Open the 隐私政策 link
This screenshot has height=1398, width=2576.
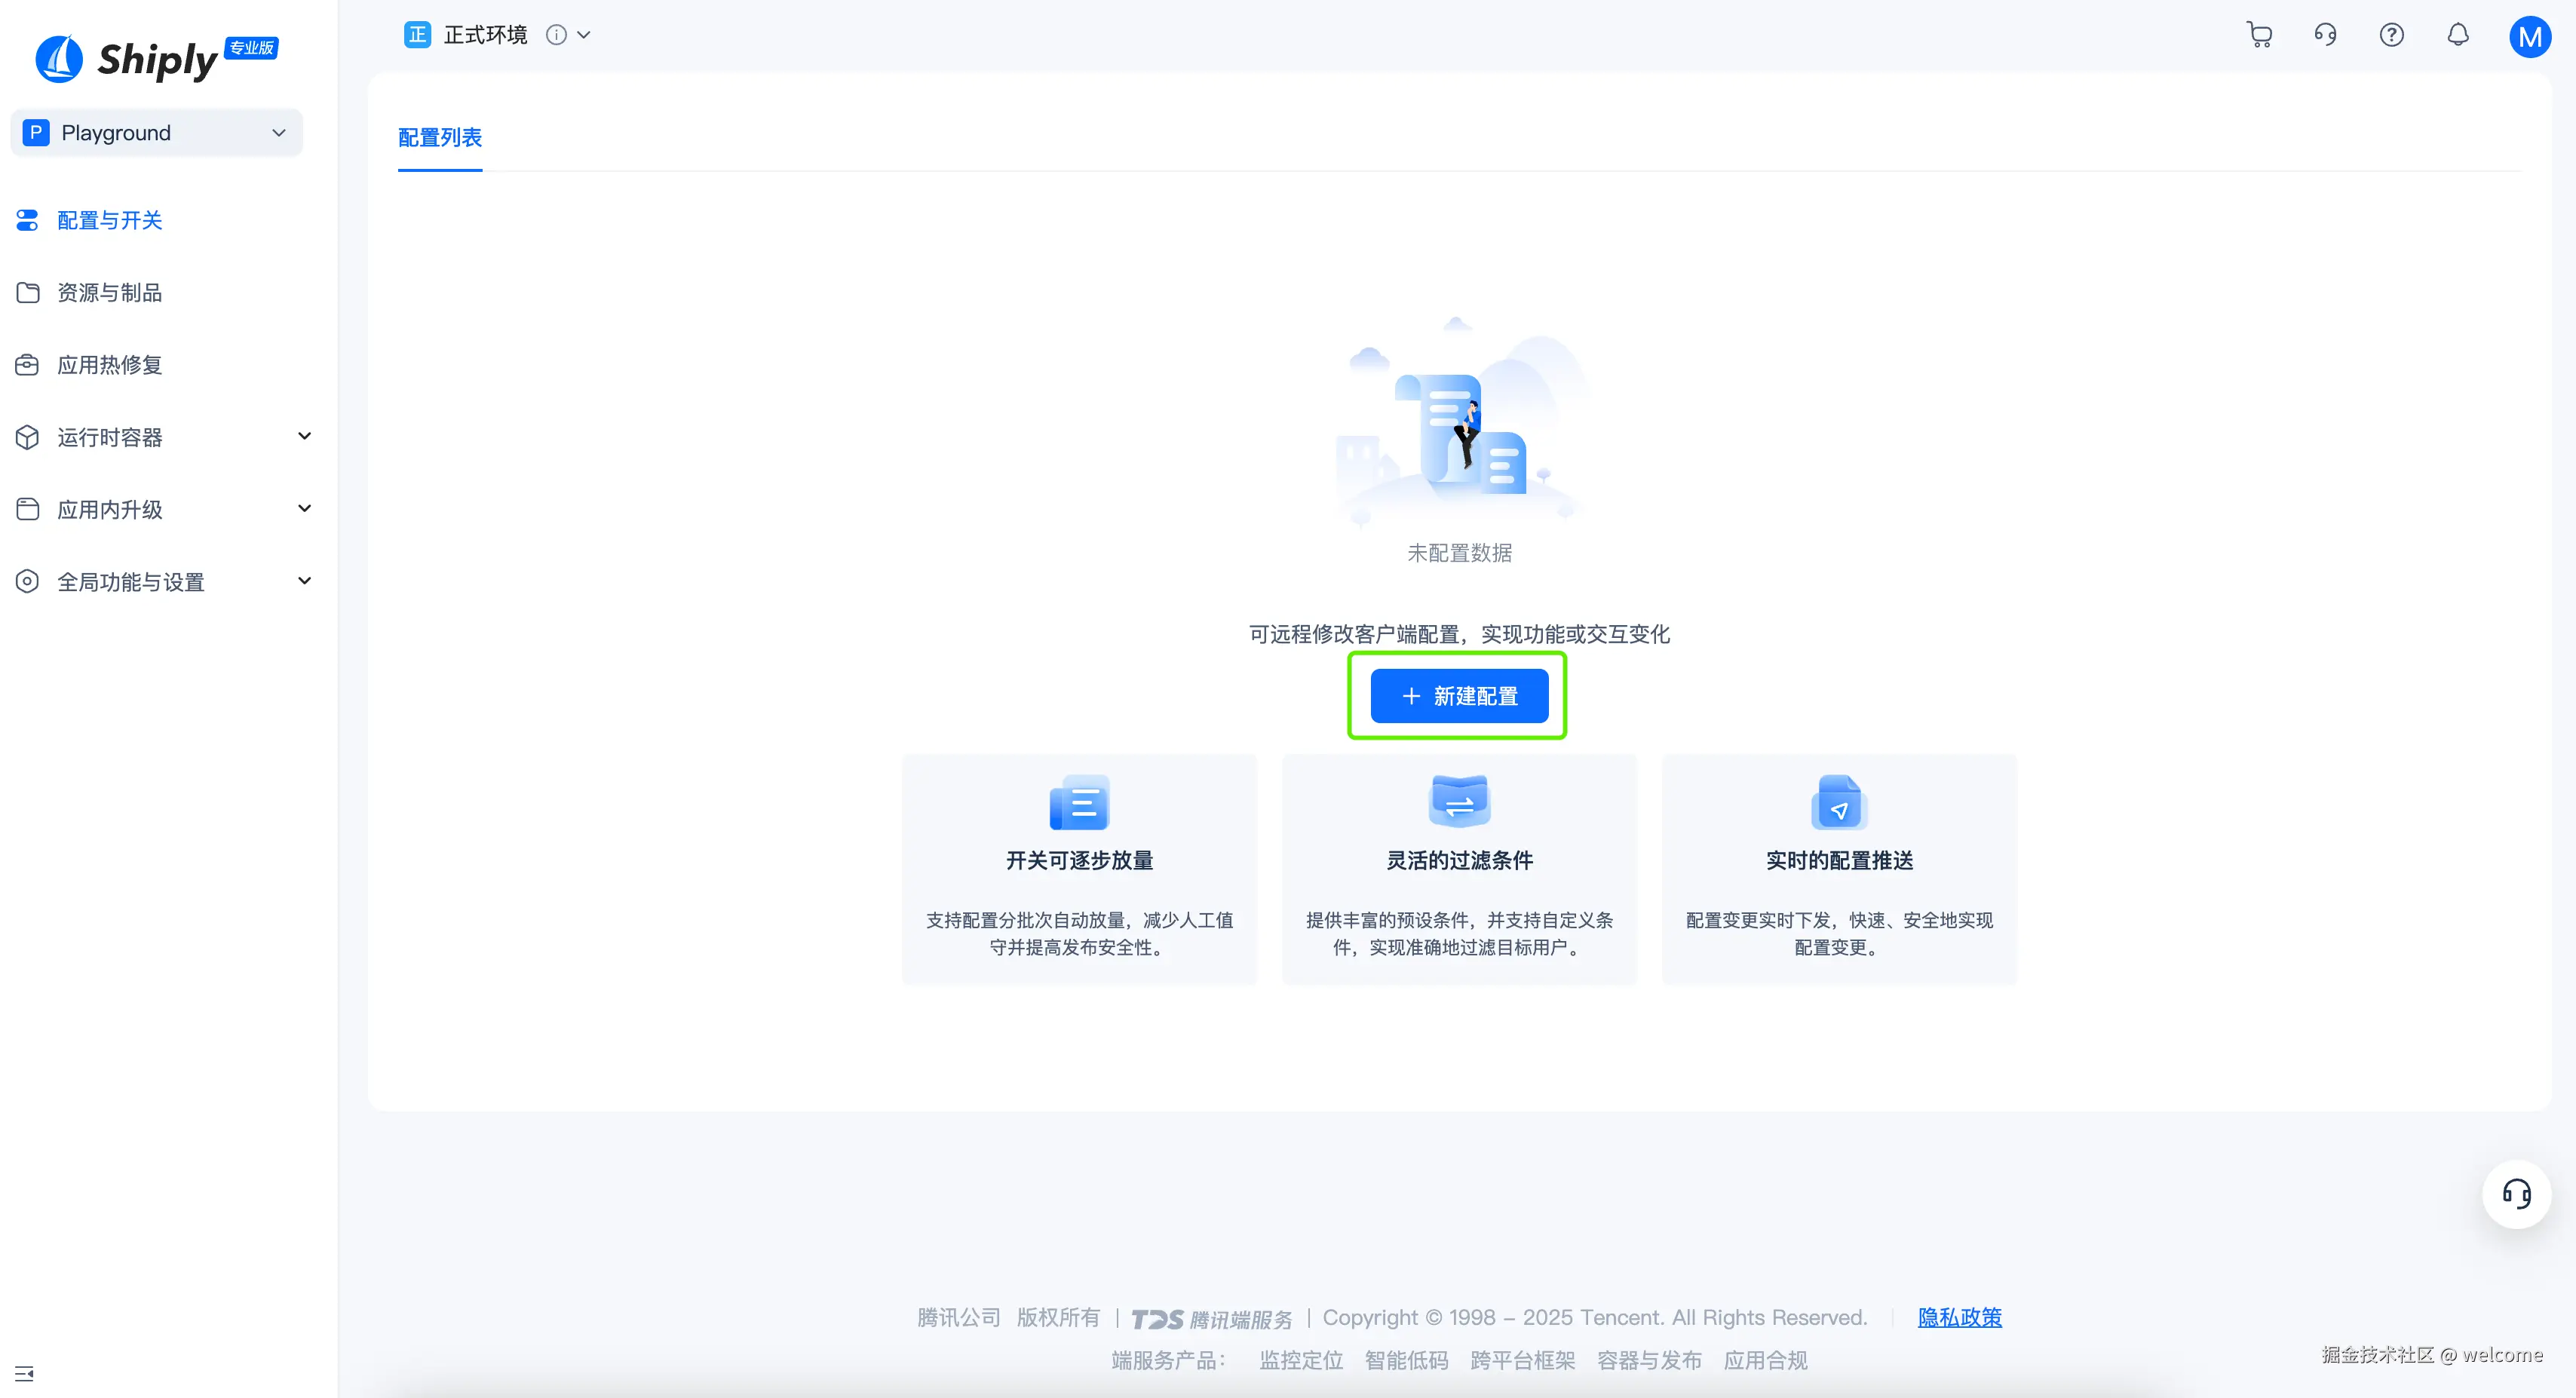click(1959, 1317)
